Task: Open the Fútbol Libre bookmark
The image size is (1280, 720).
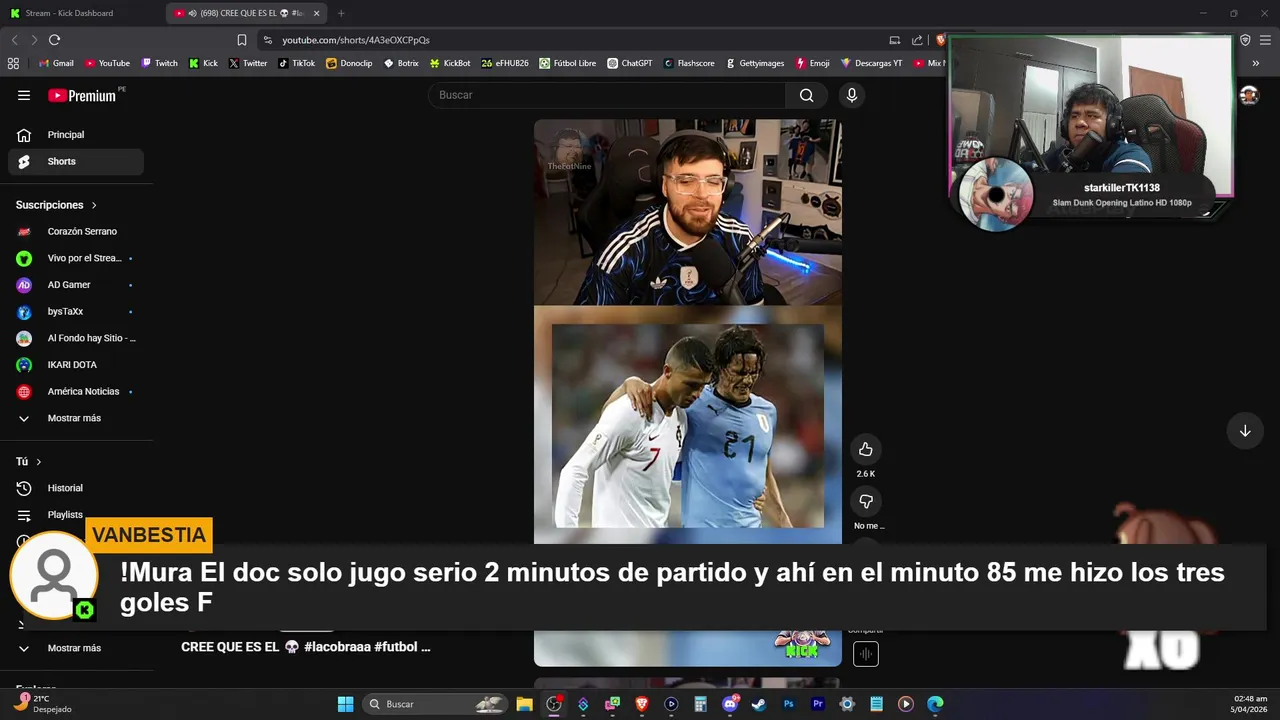Action: [567, 63]
